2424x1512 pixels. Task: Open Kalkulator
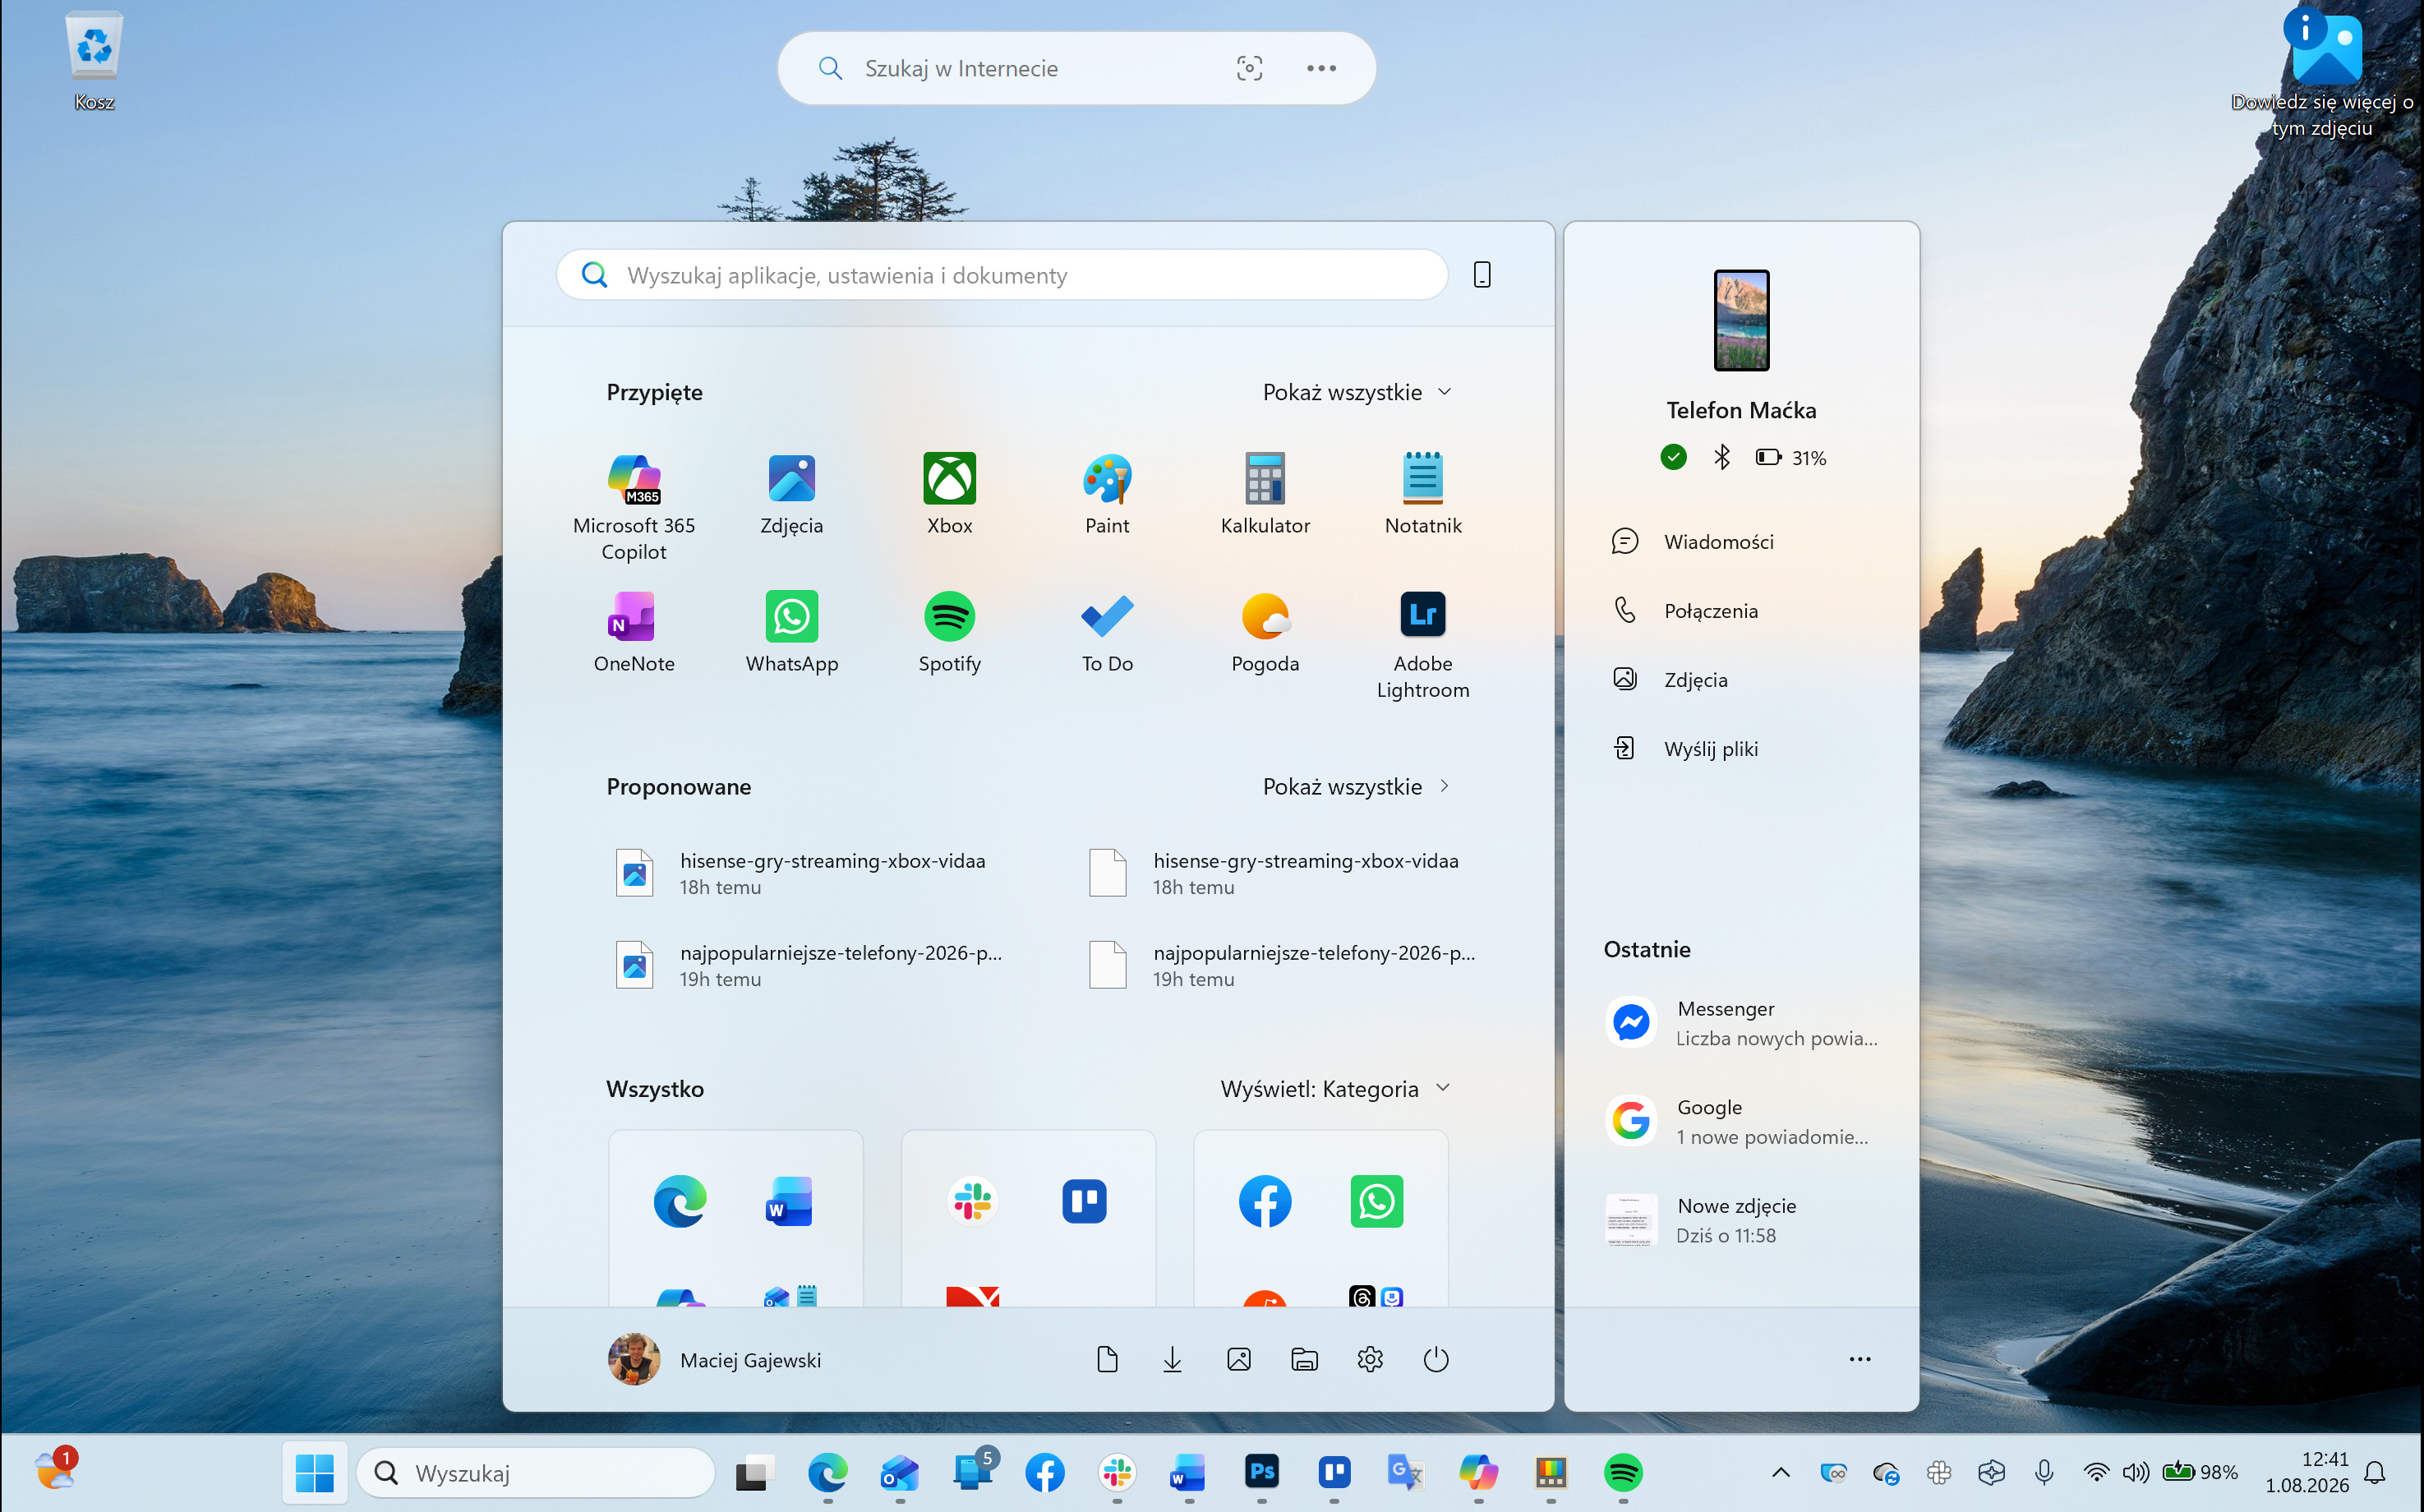pyautogui.click(x=1265, y=495)
